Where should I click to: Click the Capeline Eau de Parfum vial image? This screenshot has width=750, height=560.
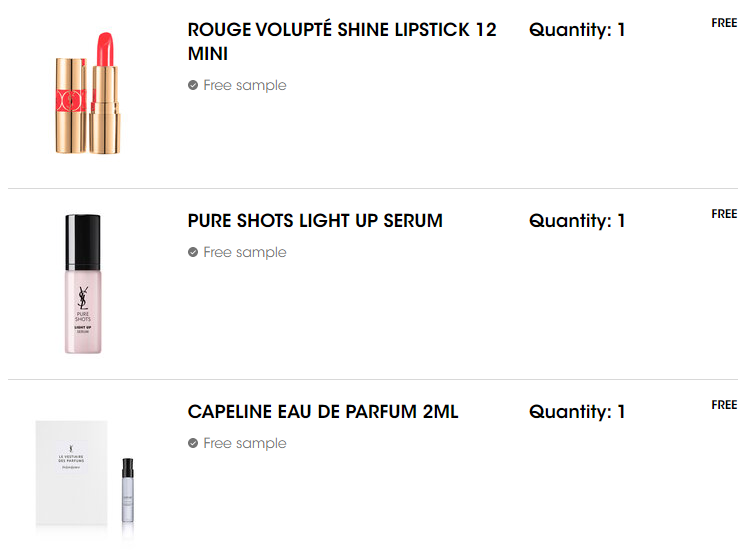pyautogui.click(x=128, y=491)
